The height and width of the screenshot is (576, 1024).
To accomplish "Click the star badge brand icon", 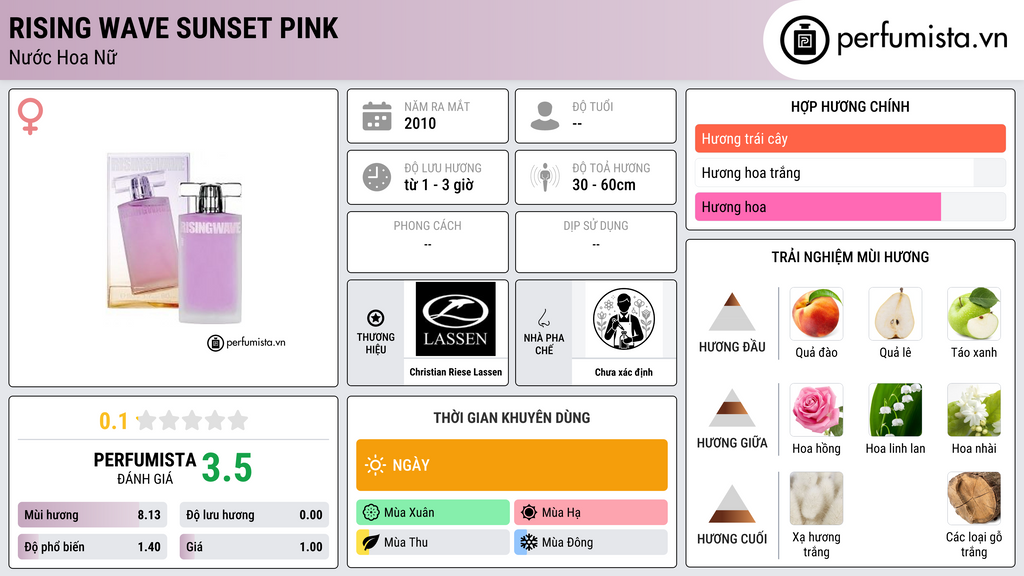I will point(376,318).
